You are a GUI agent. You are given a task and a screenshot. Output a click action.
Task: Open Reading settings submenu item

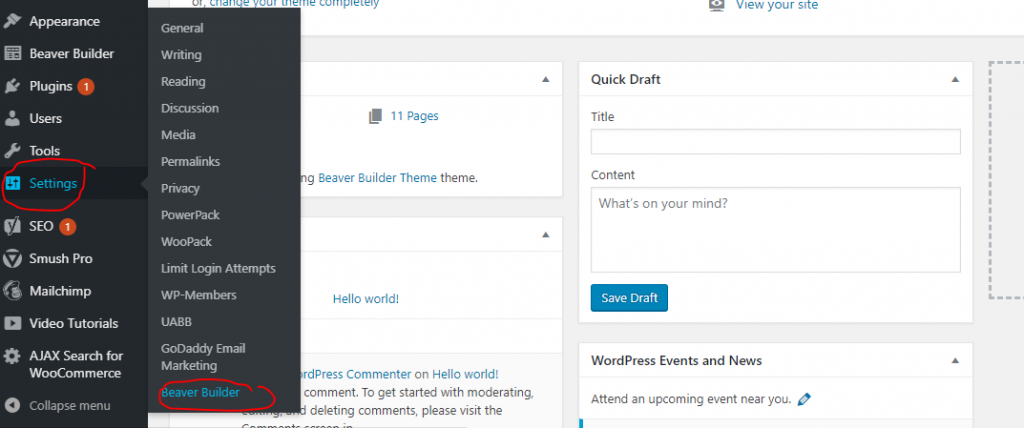pos(184,82)
